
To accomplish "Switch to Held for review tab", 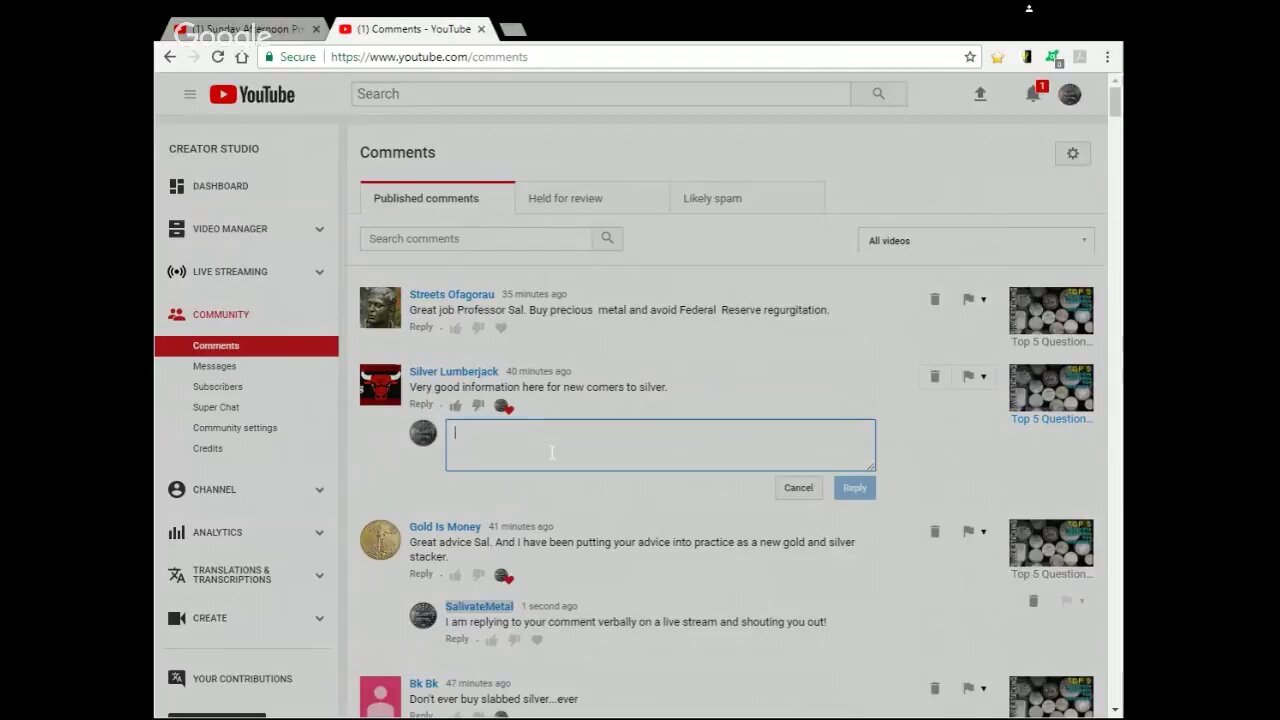I will pyautogui.click(x=592, y=198).
